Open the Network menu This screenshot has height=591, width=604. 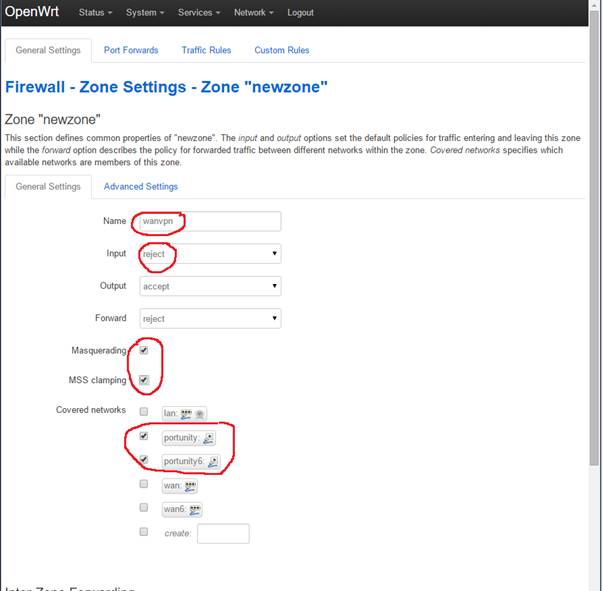253,13
